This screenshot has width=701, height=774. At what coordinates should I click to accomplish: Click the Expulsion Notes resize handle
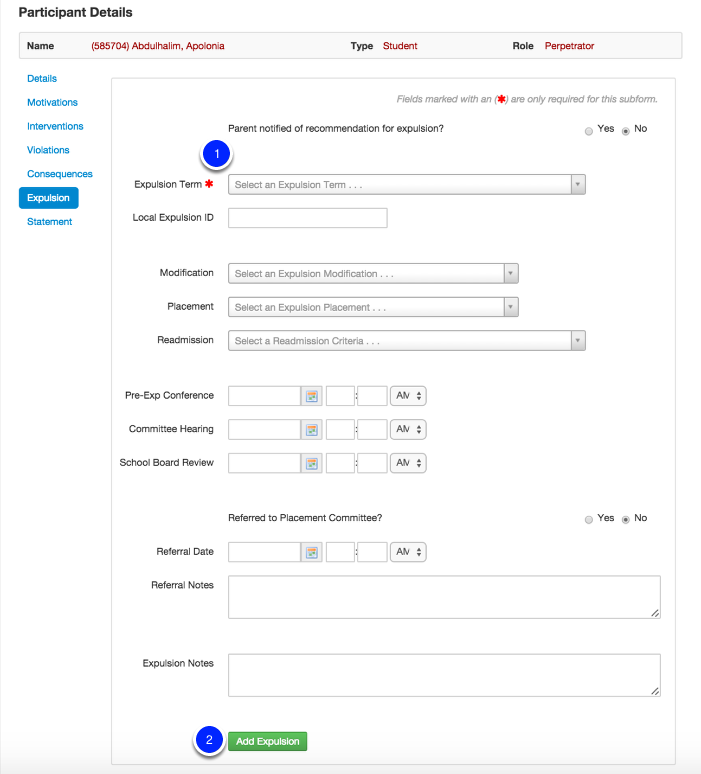[x=655, y=691]
